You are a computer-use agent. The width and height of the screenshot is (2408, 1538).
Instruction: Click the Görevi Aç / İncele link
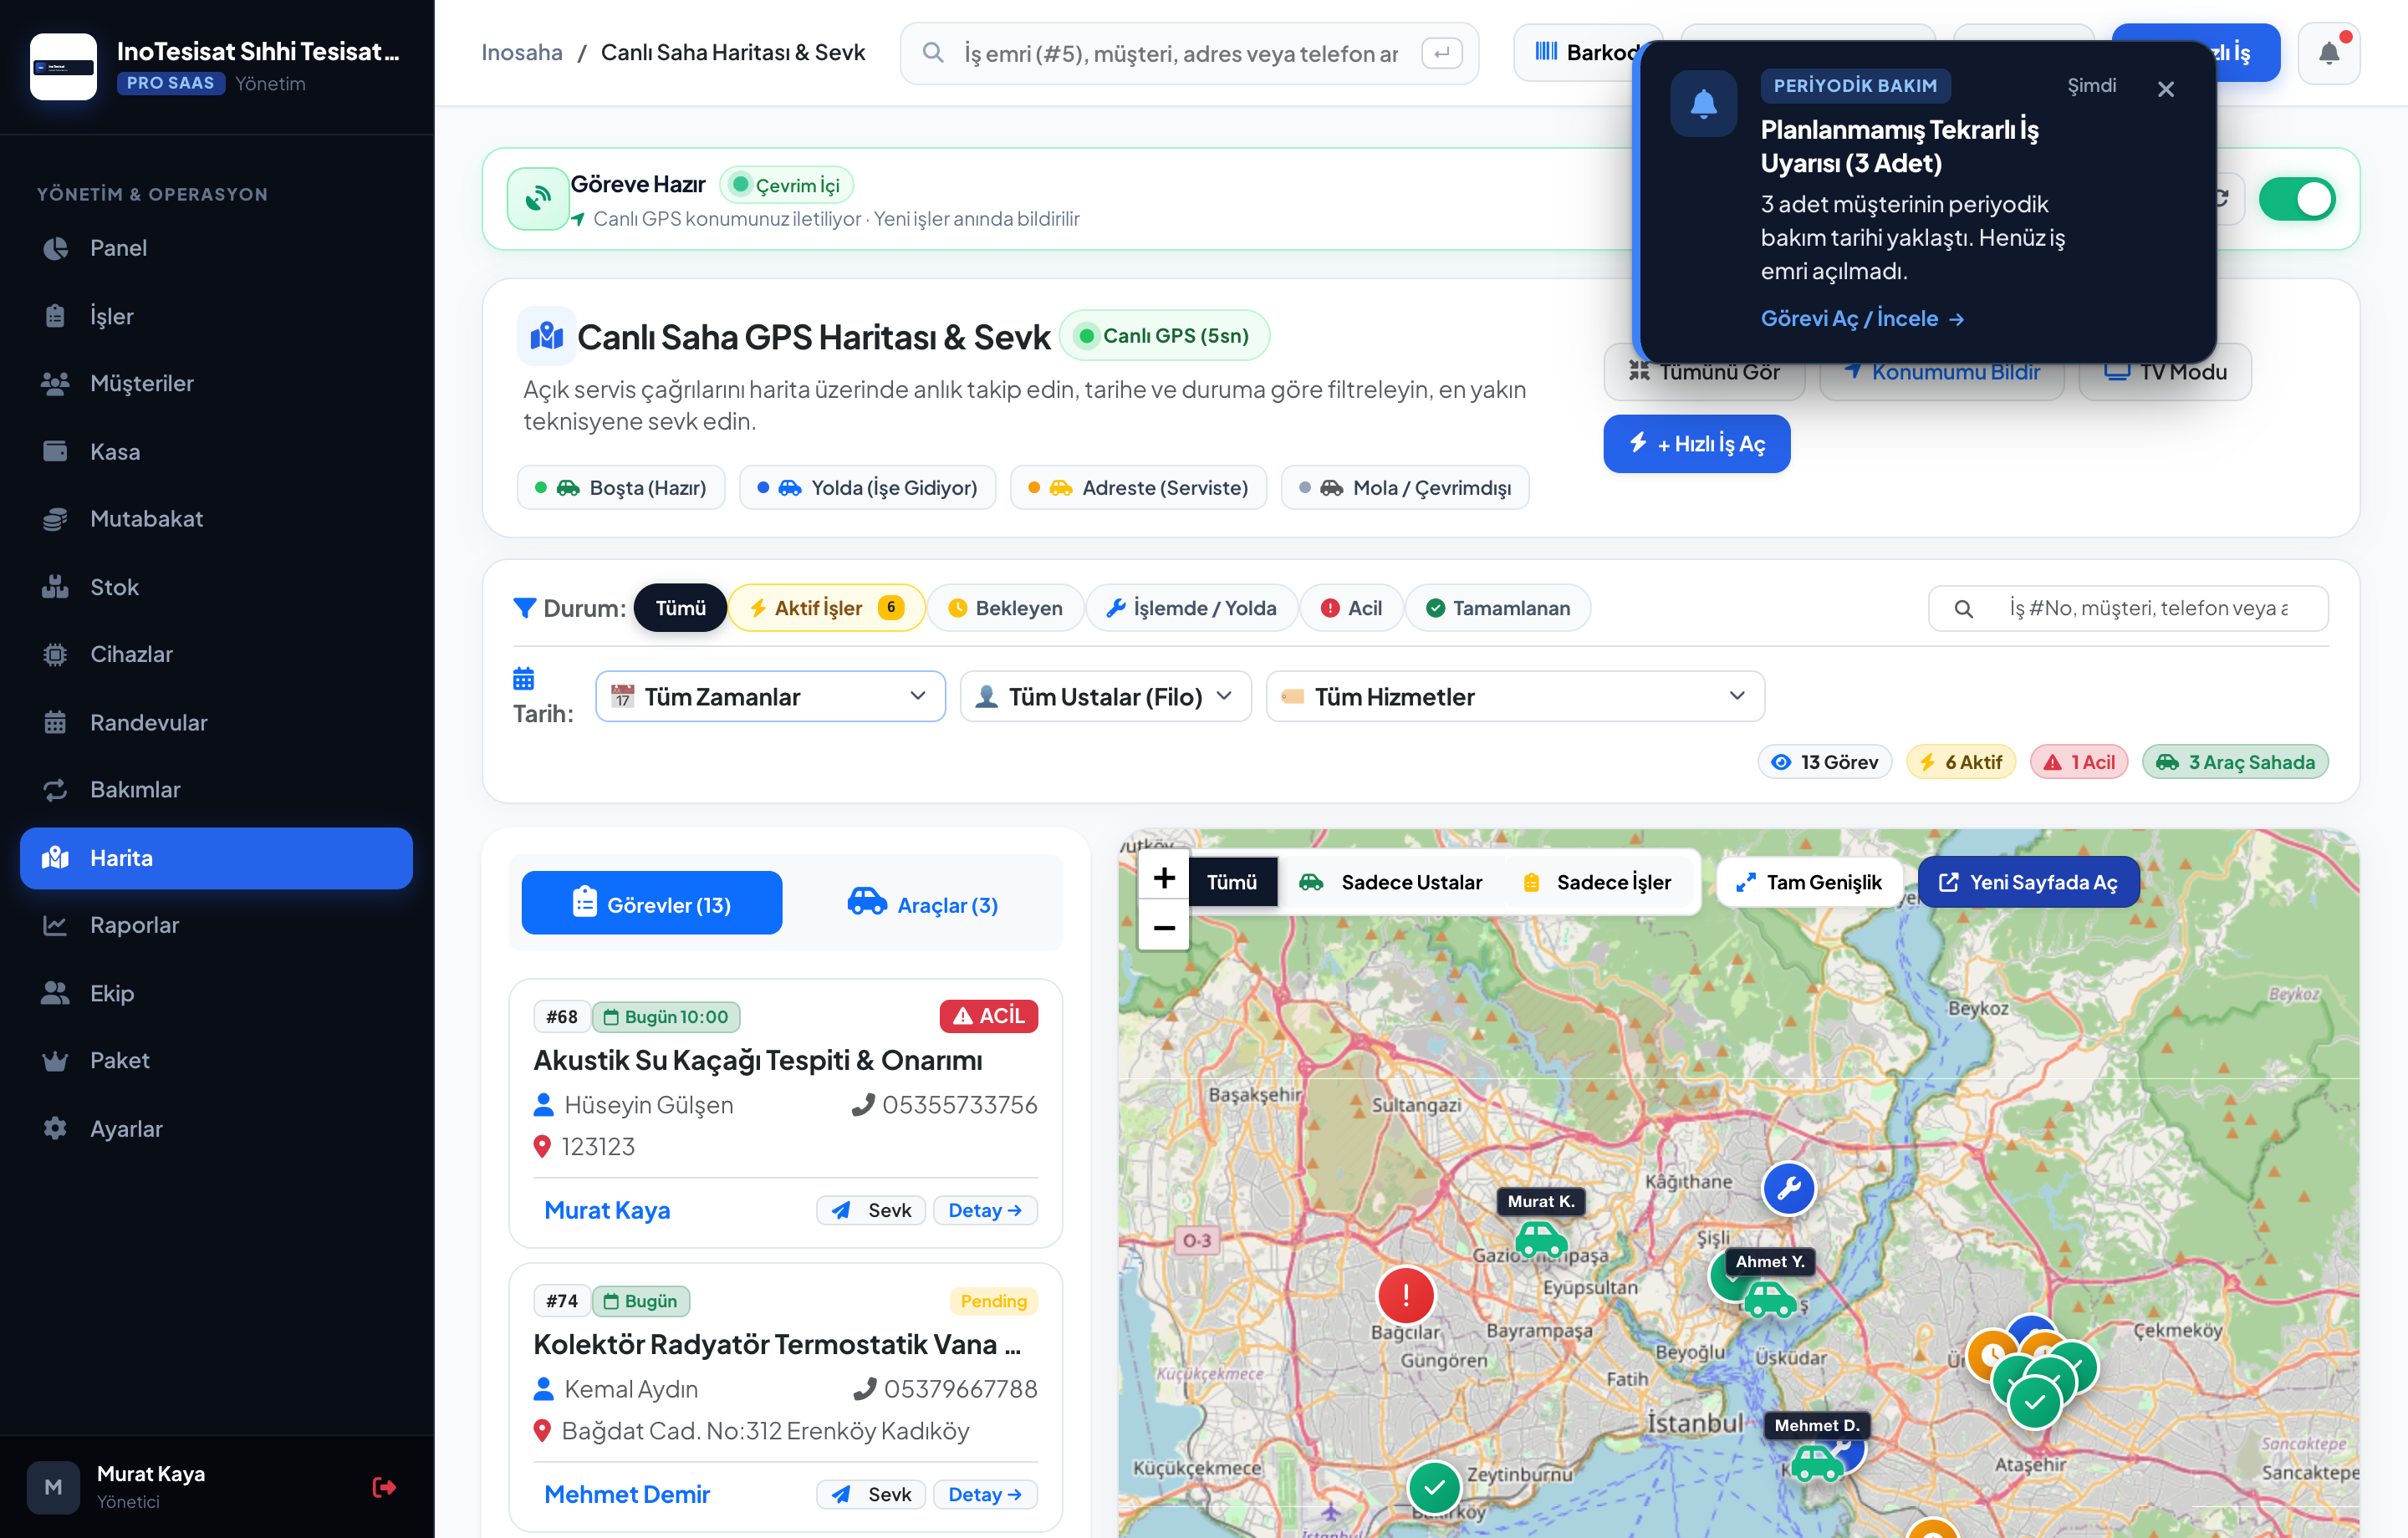(1862, 319)
